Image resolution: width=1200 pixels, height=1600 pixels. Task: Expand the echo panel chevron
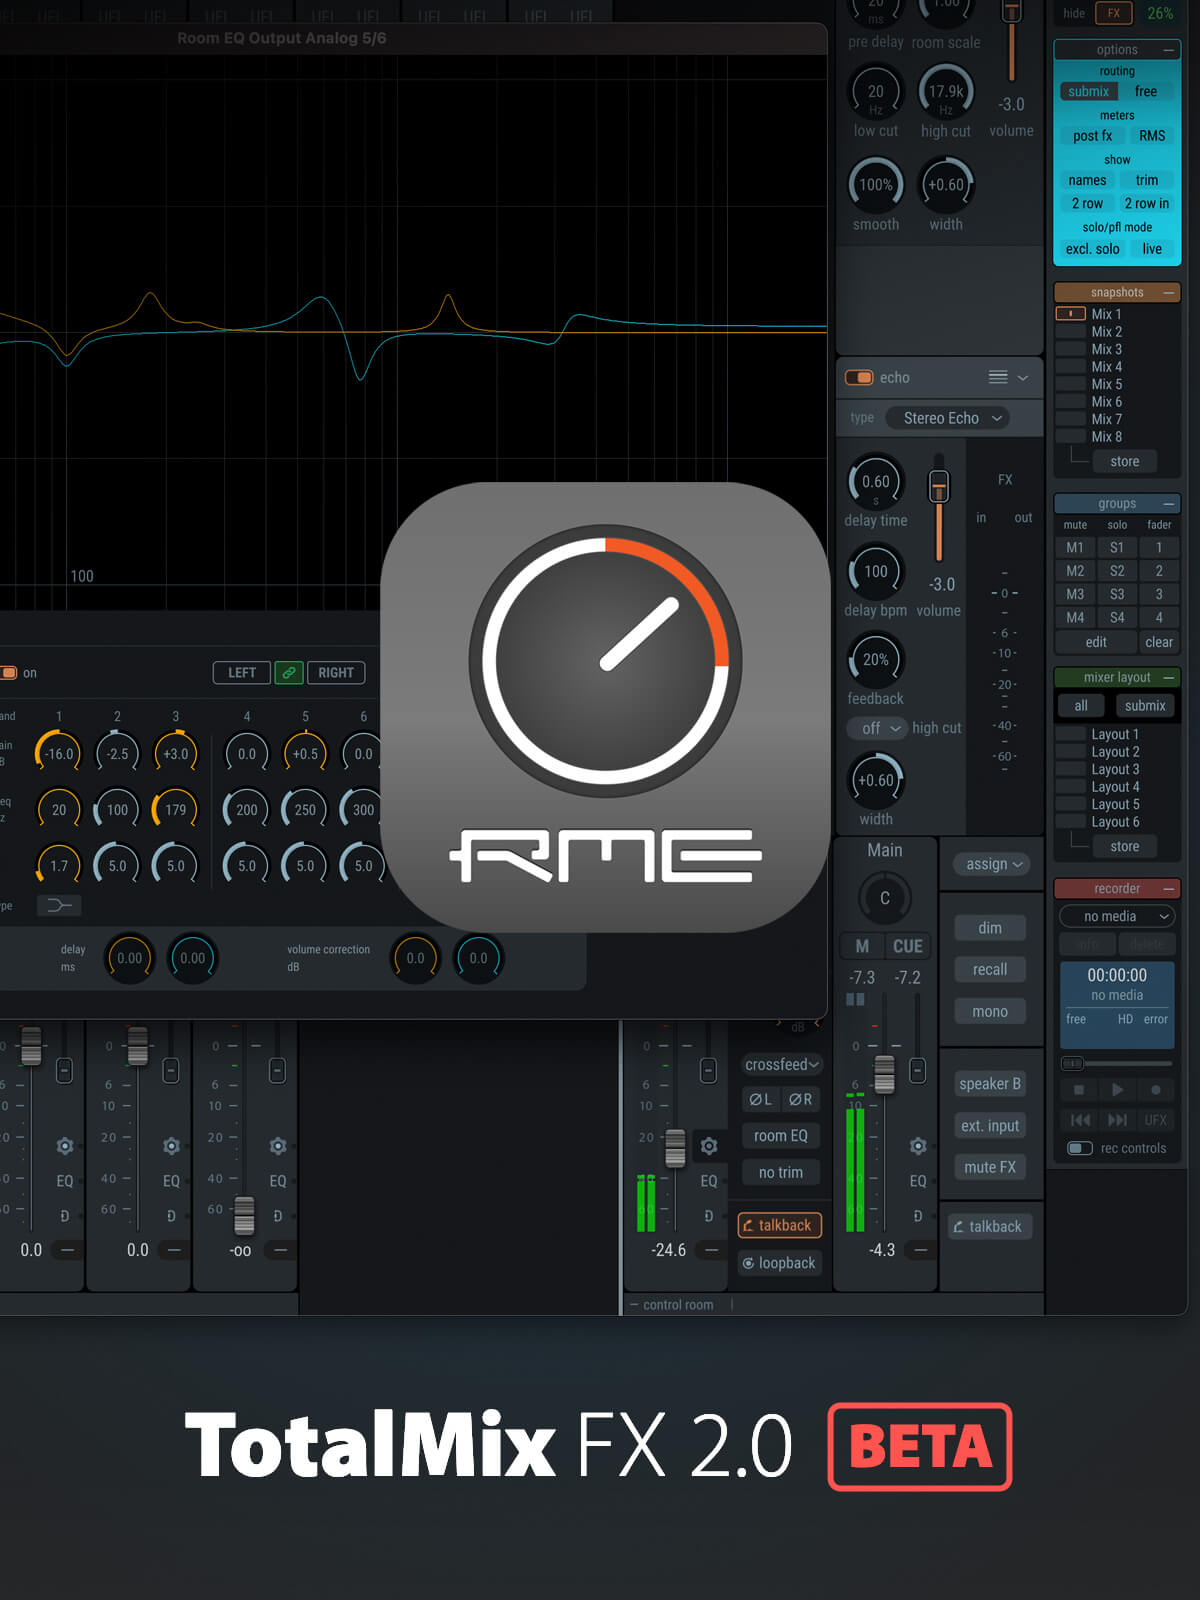coord(1023,377)
